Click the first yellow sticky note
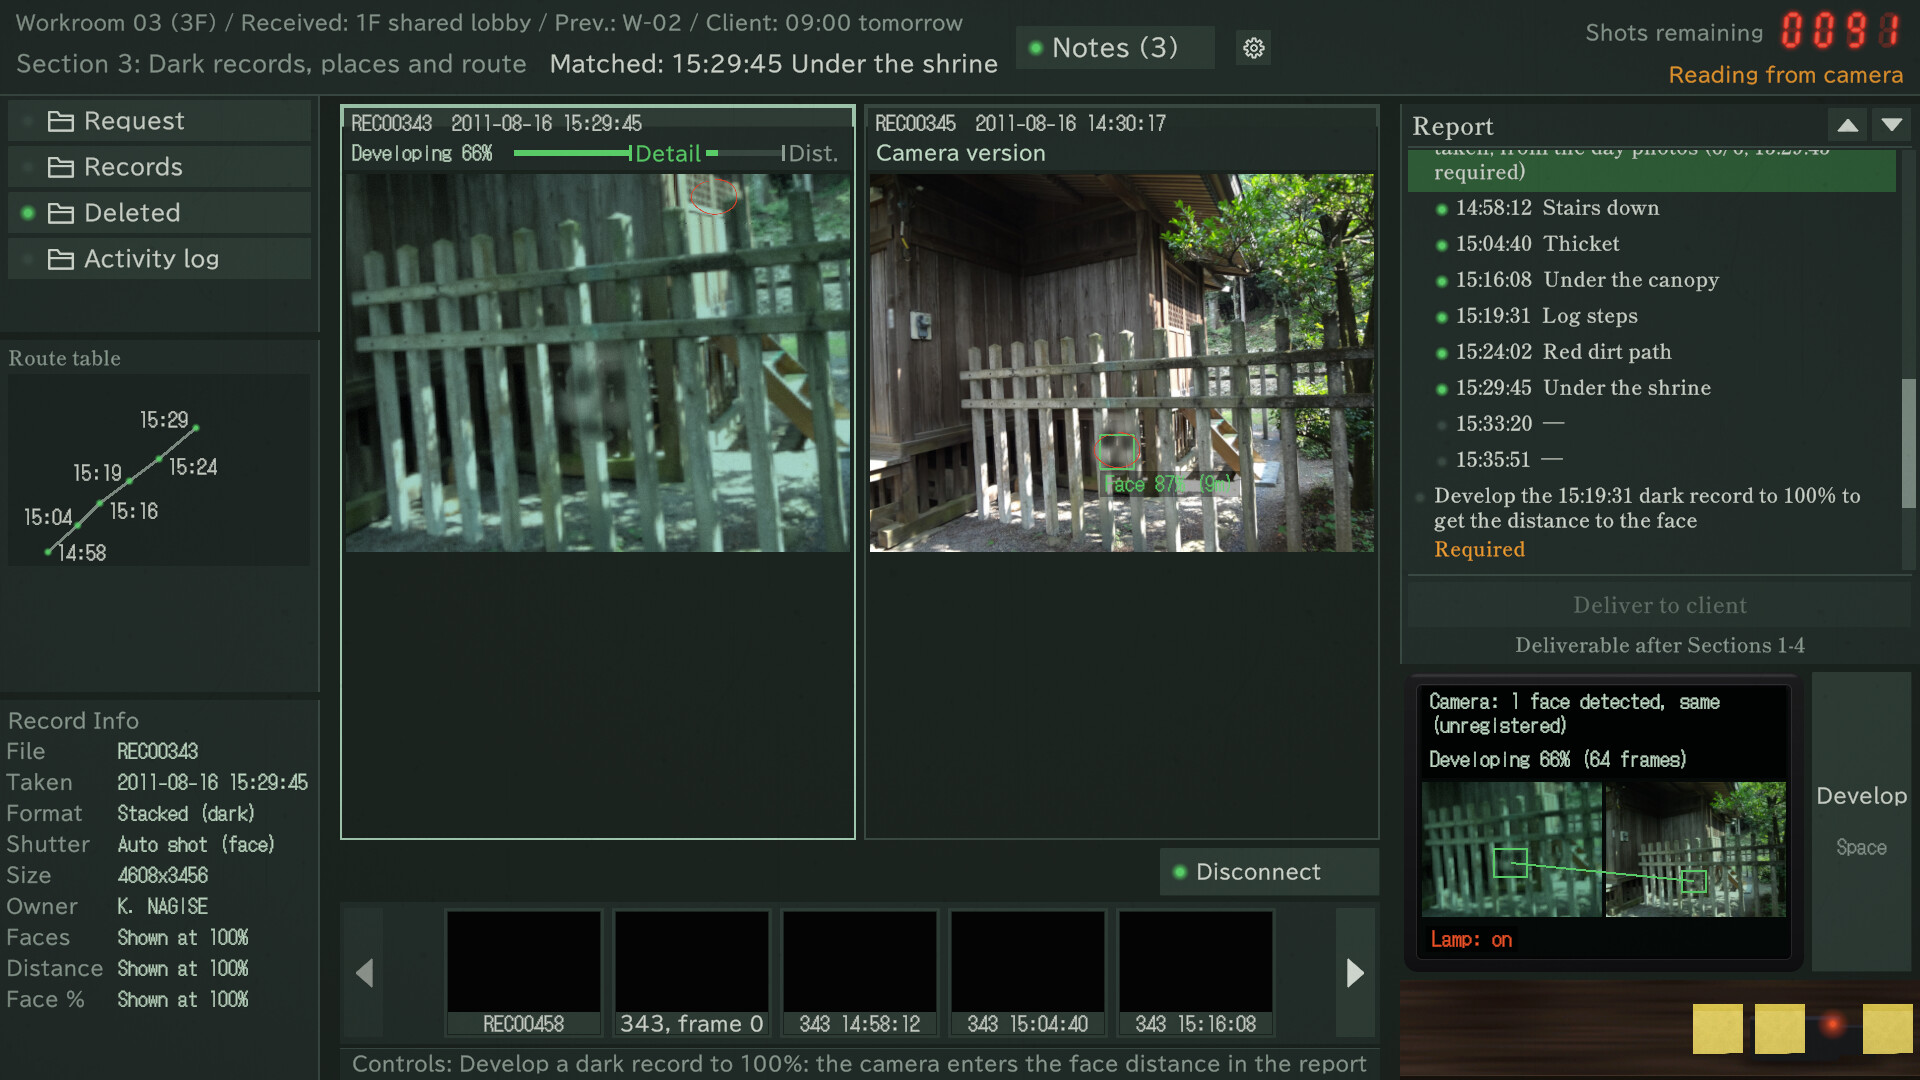Image resolution: width=1920 pixels, height=1080 pixels. pos(1717,1029)
